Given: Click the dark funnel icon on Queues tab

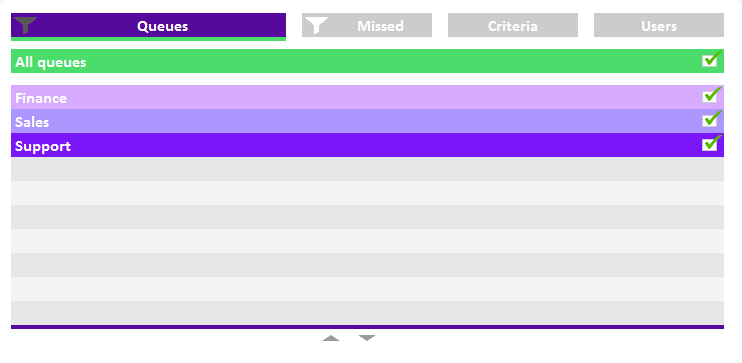Looking at the screenshot, I should (25, 25).
